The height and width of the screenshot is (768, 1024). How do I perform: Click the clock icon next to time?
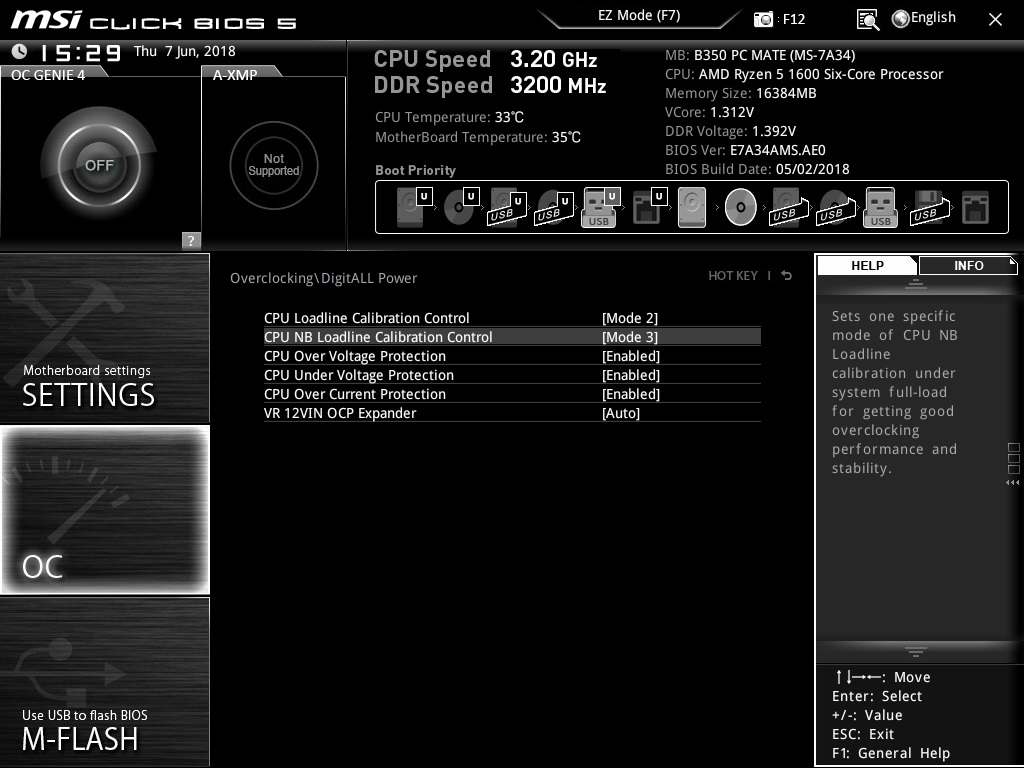[19, 51]
